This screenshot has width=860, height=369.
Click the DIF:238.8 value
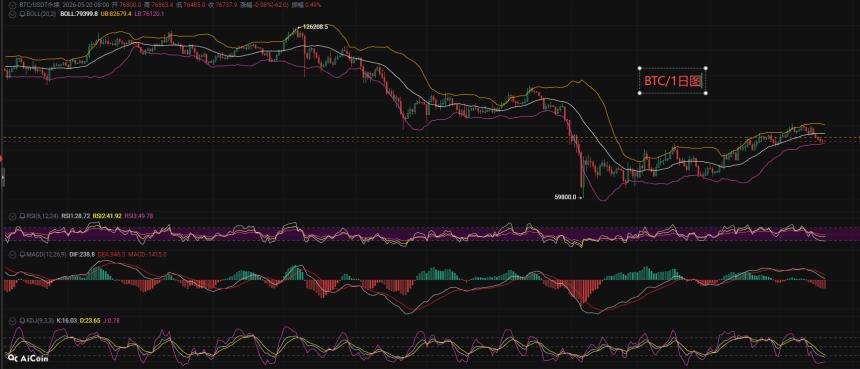pos(82,254)
